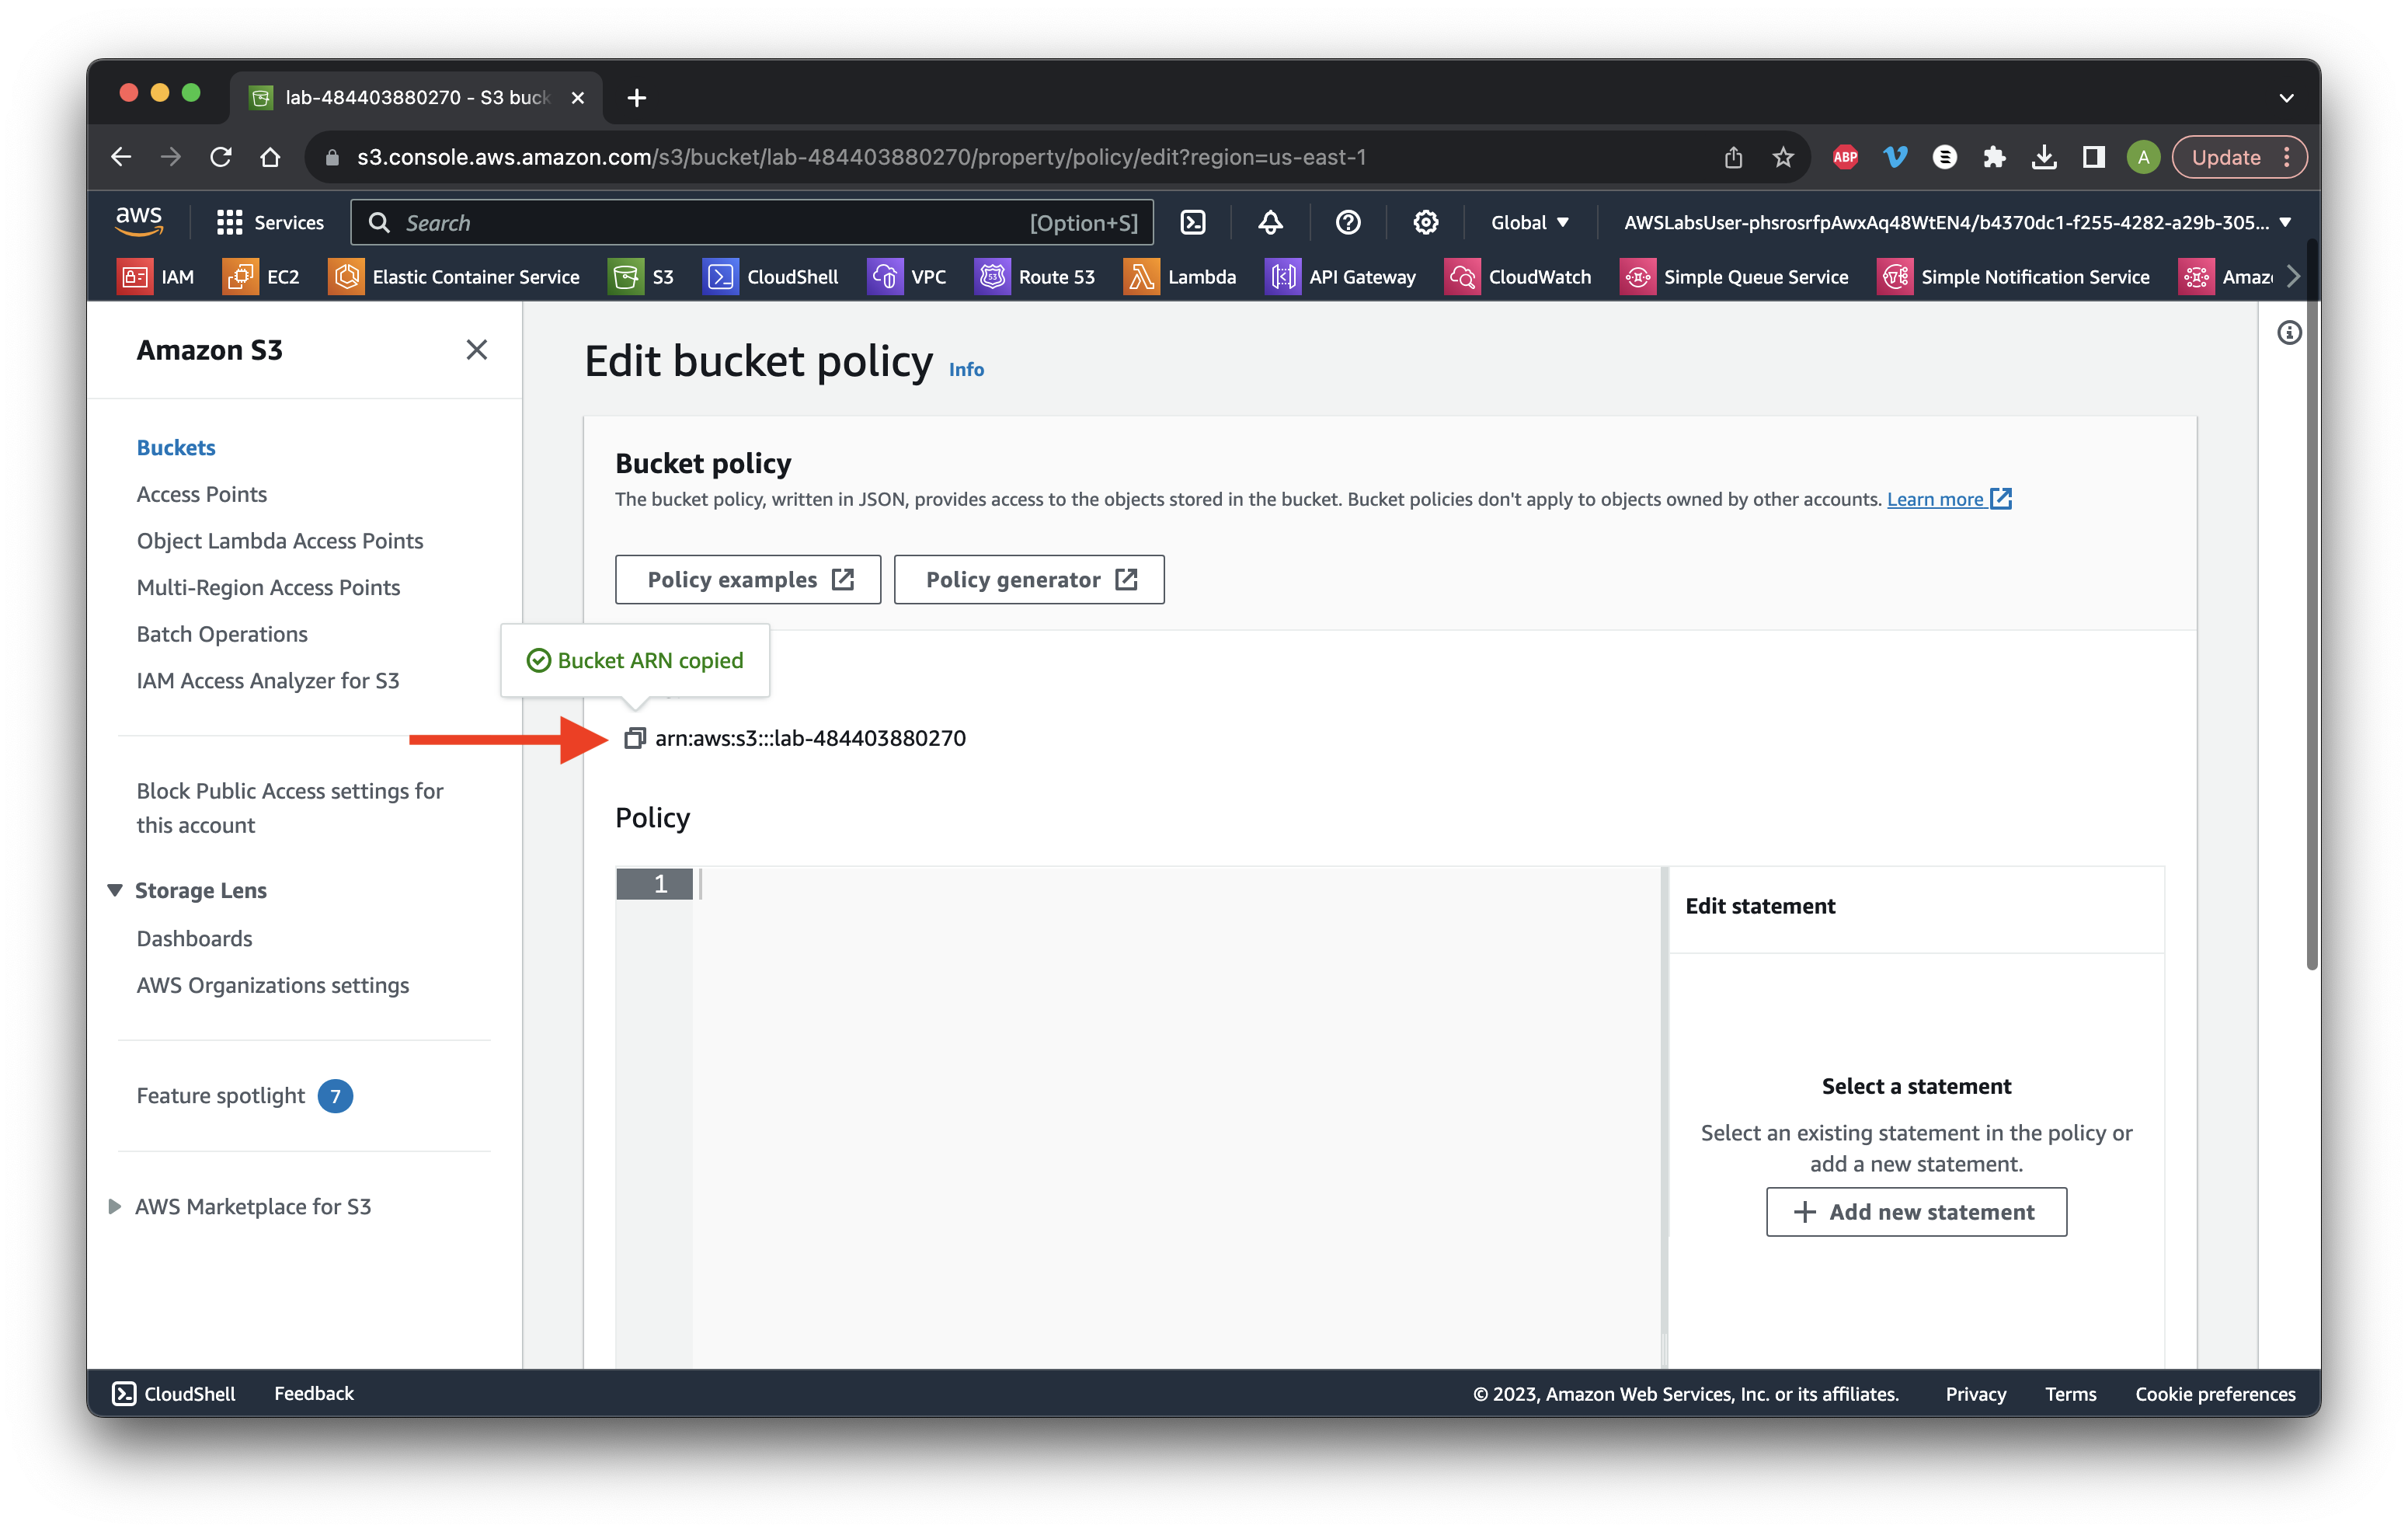Open the Privacy footer link

coord(1976,1394)
